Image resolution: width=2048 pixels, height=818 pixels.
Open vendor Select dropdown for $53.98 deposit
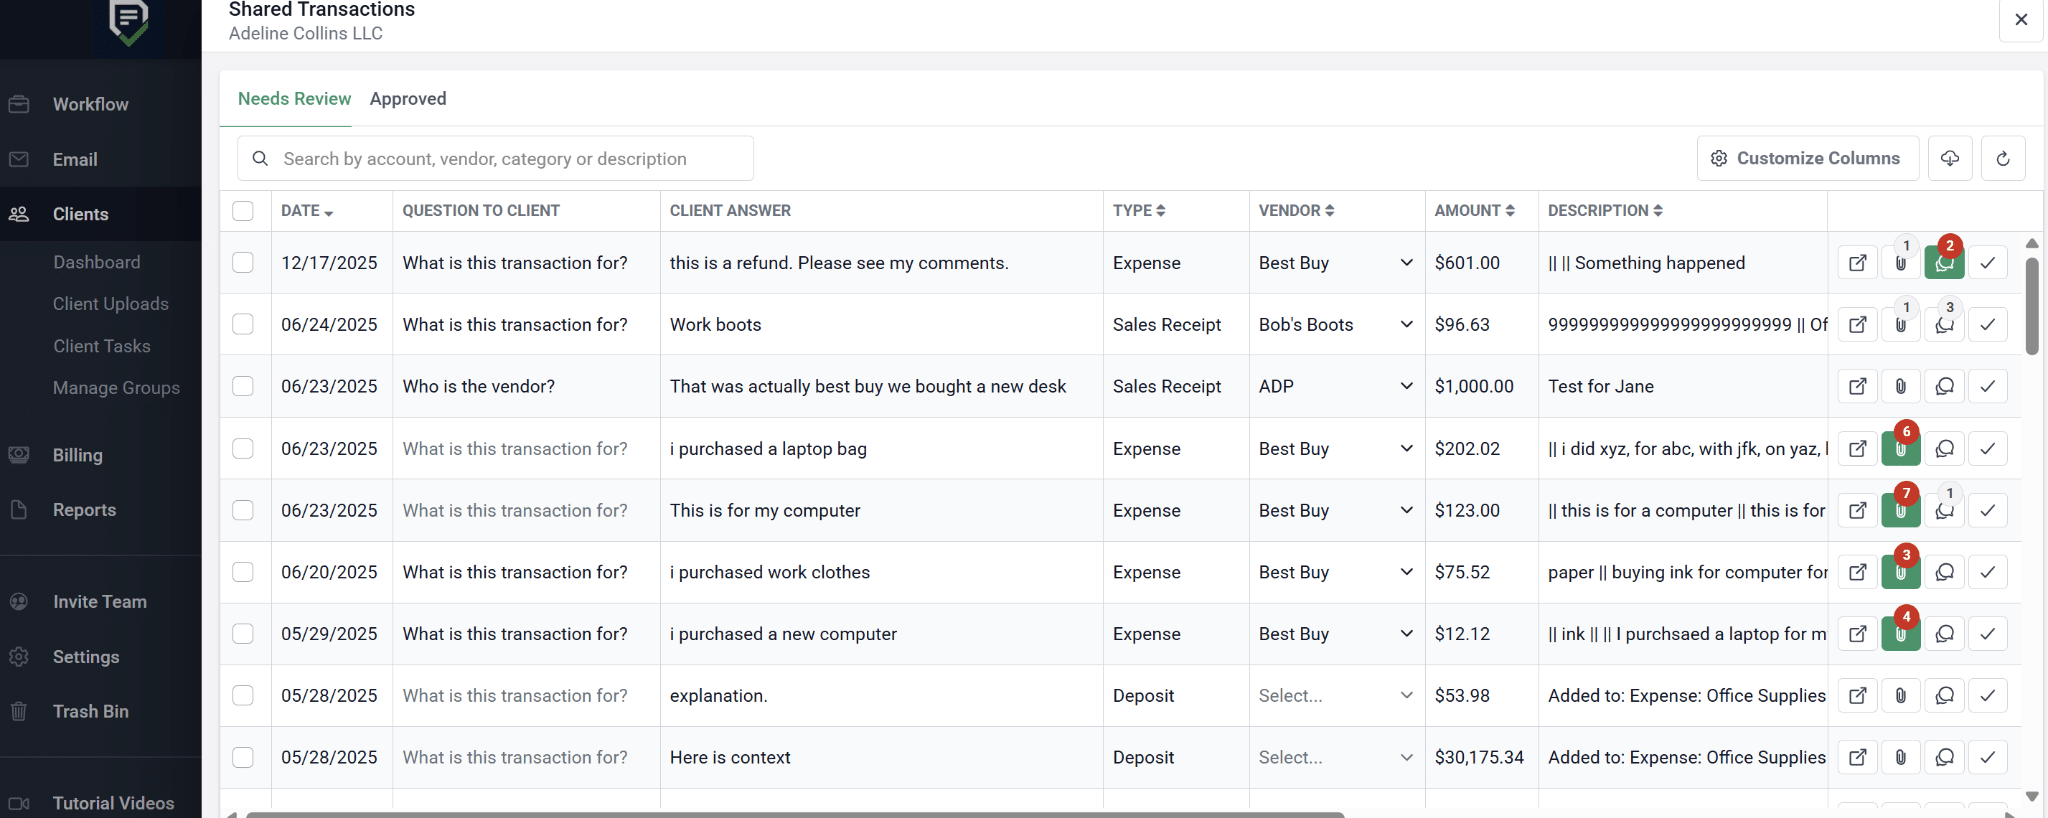[x=1336, y=696]
